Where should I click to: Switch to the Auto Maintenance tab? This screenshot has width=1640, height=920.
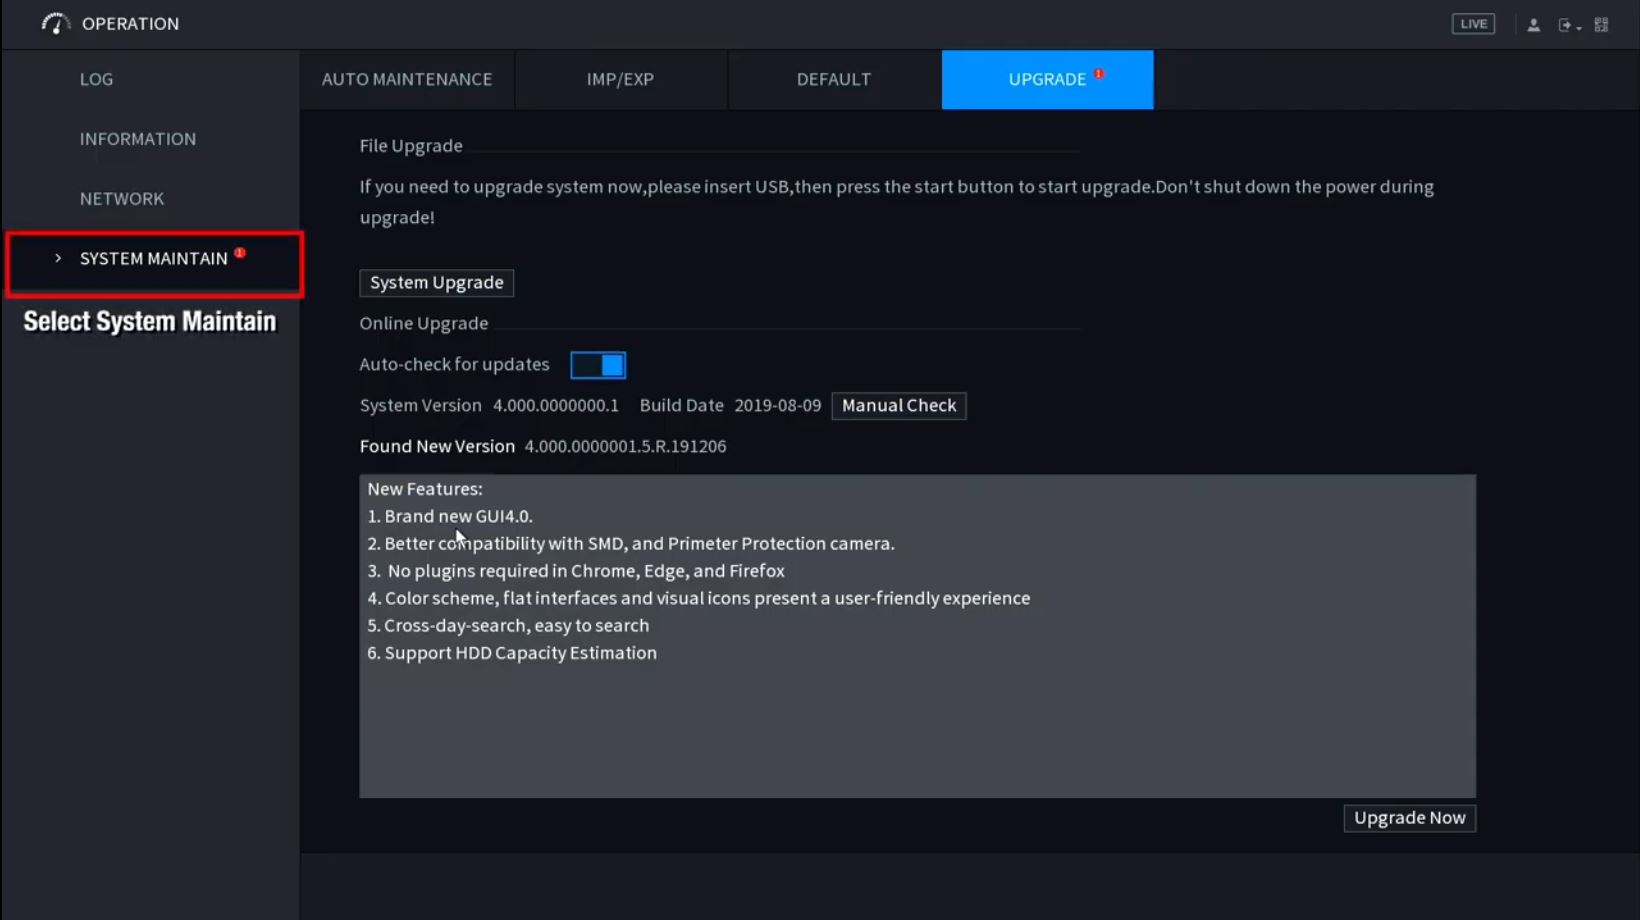pyautogui.click(x=407, y=79)
